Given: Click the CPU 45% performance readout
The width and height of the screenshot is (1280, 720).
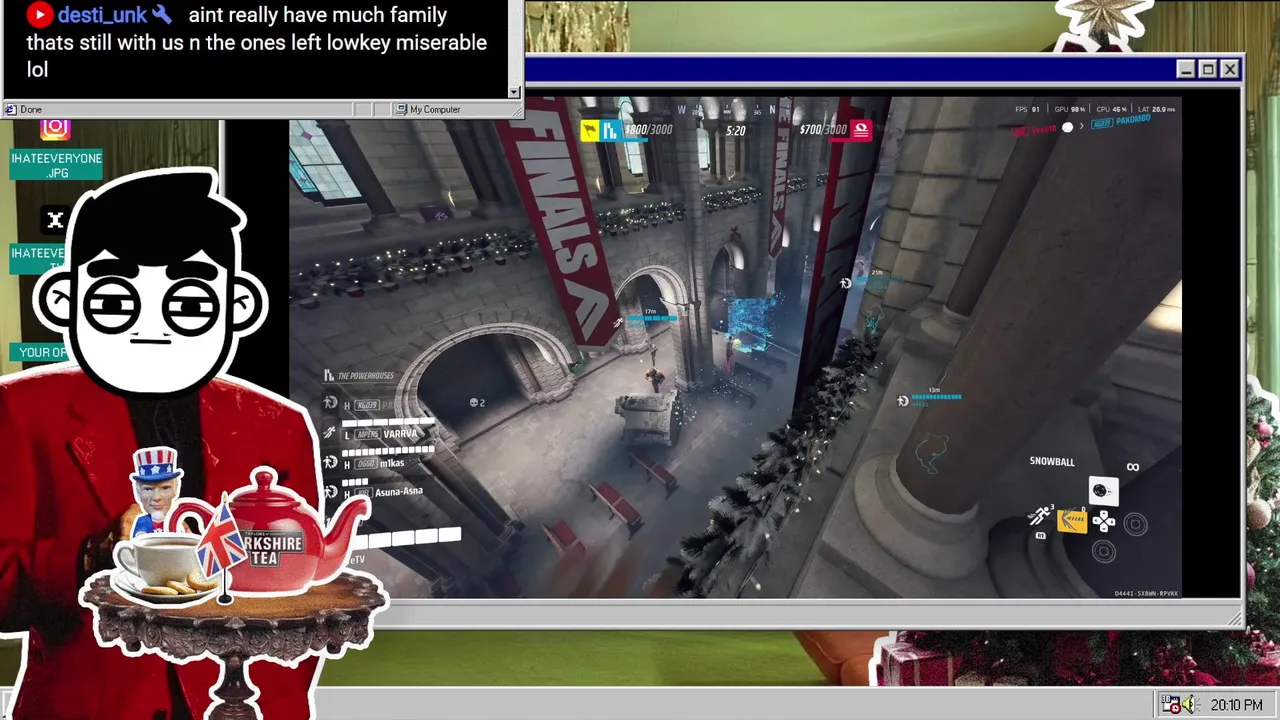Looking at the screenshot, I should click(x=1114, y=109).
